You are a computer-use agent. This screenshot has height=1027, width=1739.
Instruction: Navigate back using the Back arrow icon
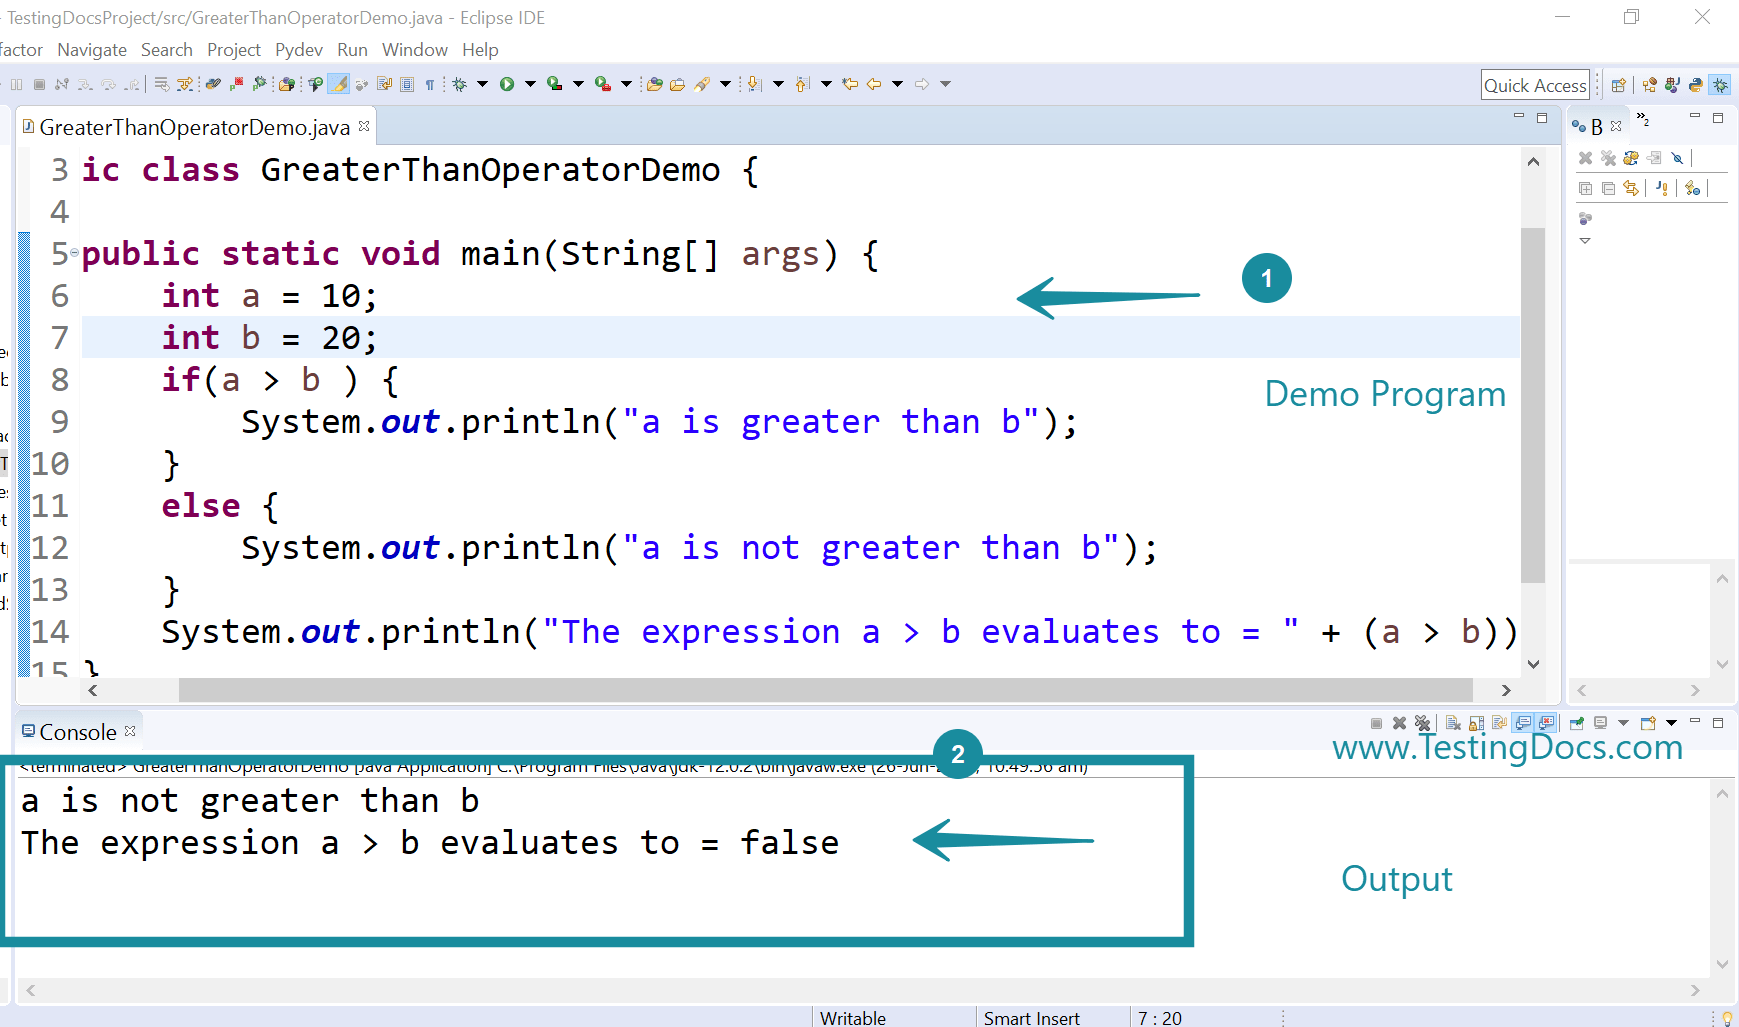872,84
